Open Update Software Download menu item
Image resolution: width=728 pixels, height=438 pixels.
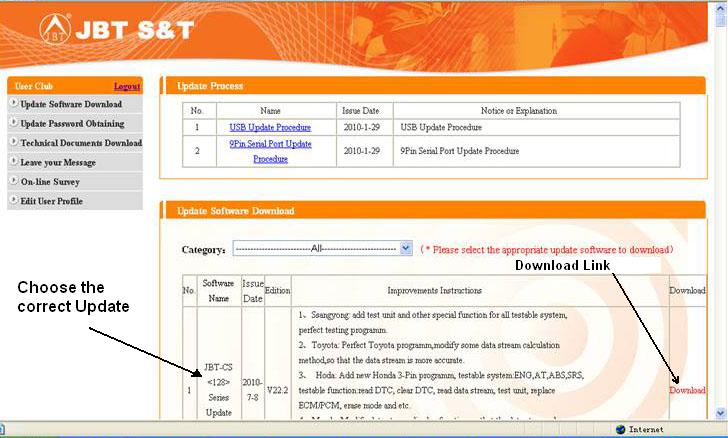pyautogui.click(x=71, y=104)
